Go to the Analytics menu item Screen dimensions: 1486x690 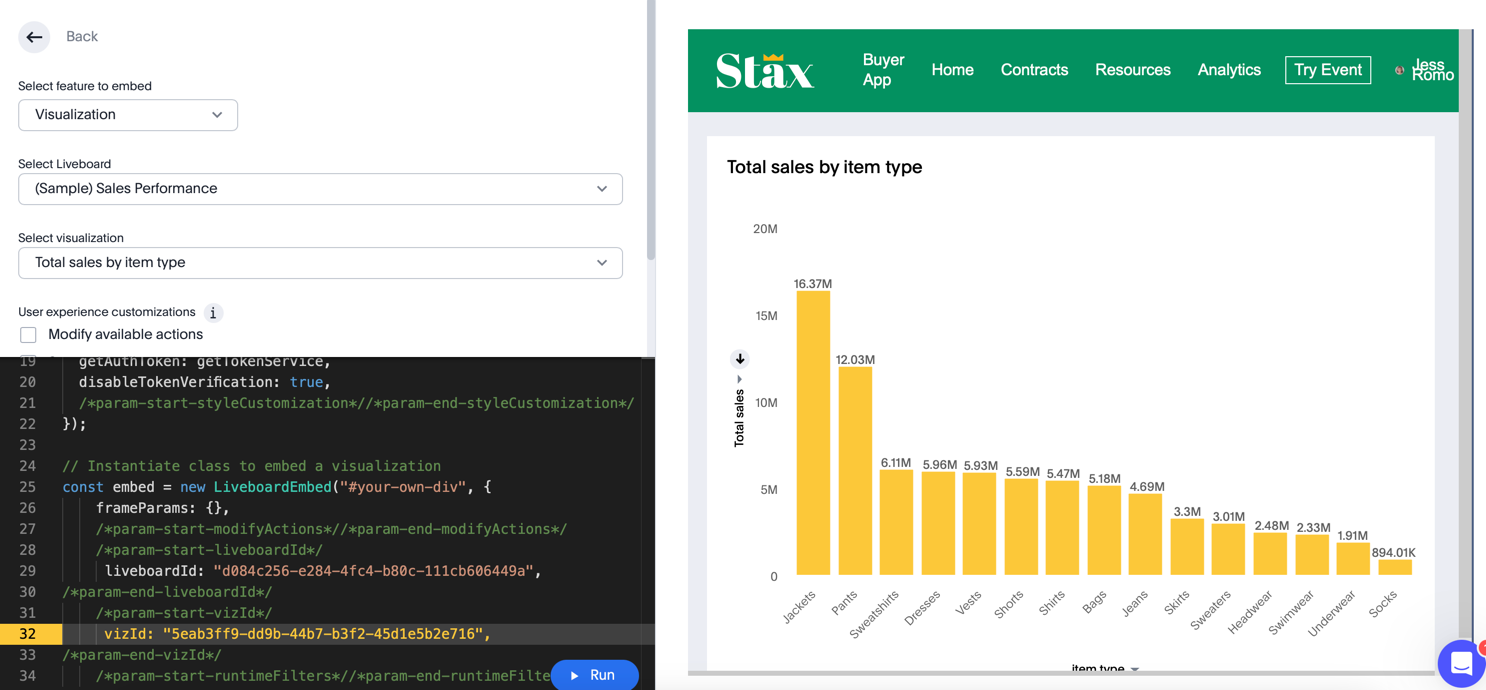tap(1229, 70)
